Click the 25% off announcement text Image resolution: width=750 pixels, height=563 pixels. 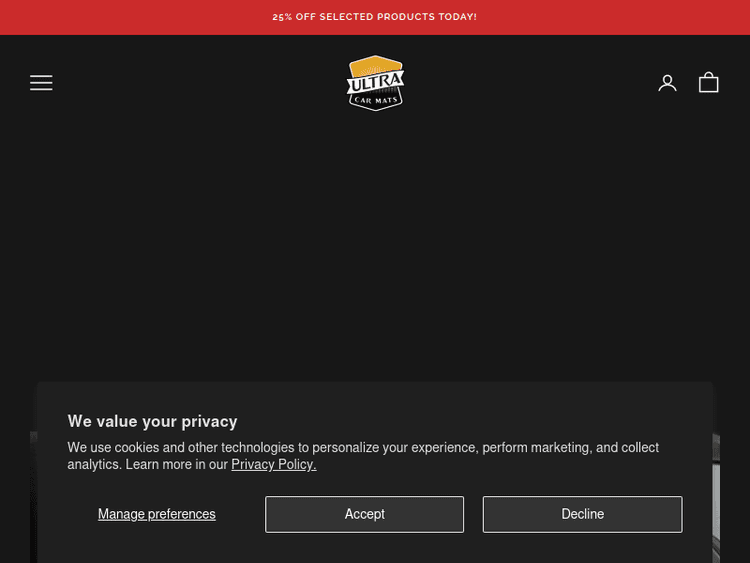(374, 17)
